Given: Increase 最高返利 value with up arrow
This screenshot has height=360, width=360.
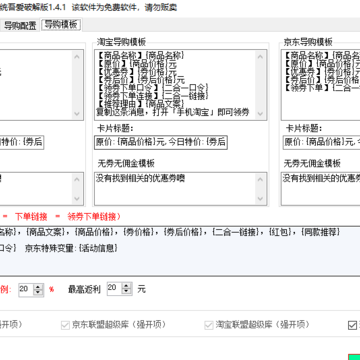Looking at the screenshot, I should 127,286.
